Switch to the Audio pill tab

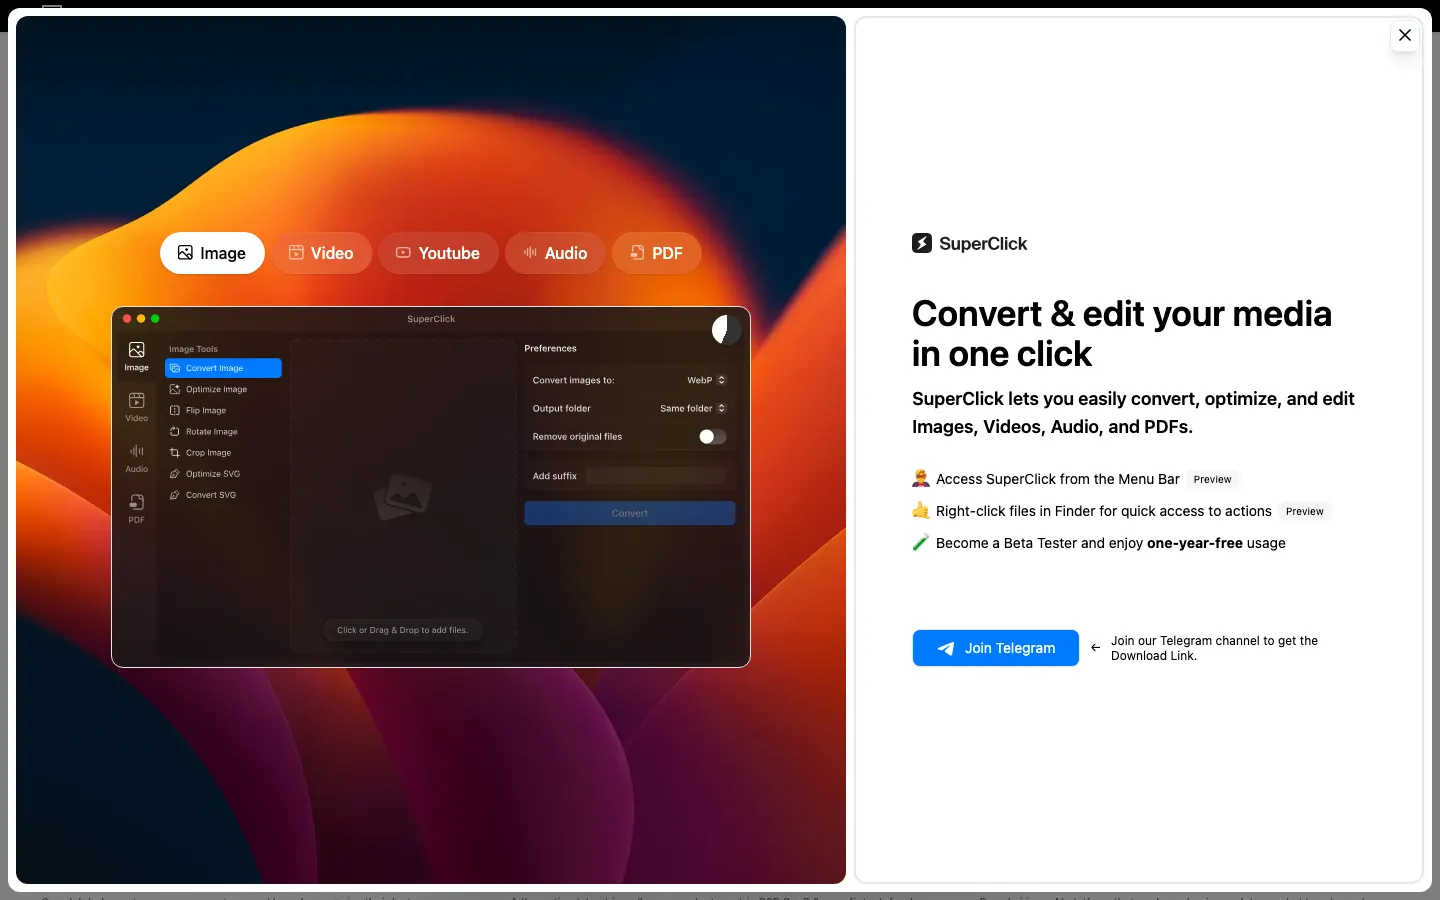[x=555, y=253]
